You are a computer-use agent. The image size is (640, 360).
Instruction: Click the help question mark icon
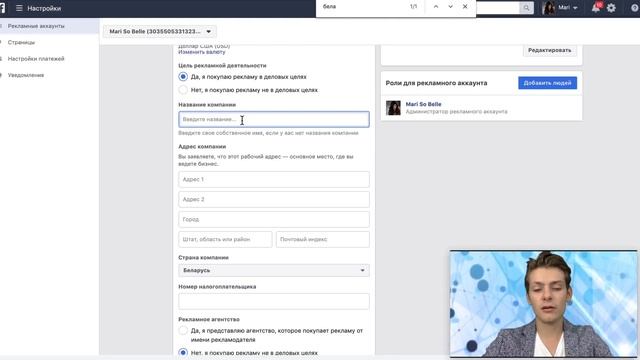click(x=635, y=8)
